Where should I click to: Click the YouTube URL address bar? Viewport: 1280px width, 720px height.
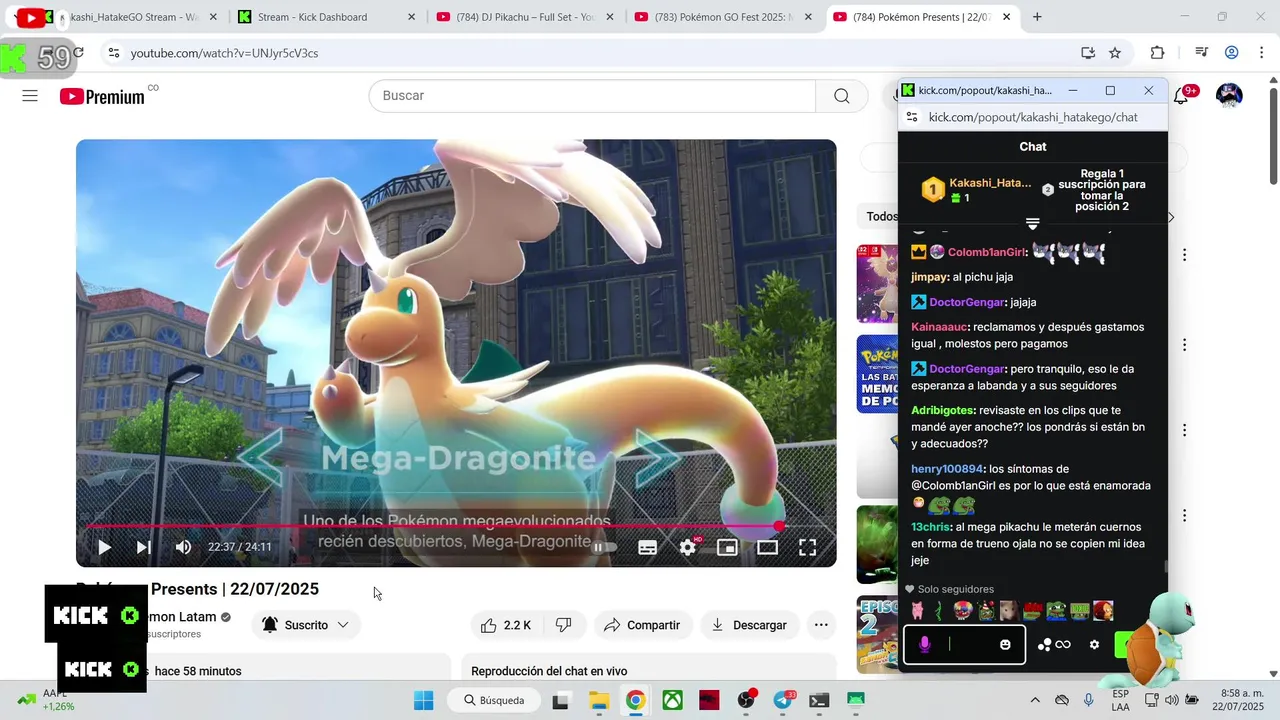click(600, 53)
